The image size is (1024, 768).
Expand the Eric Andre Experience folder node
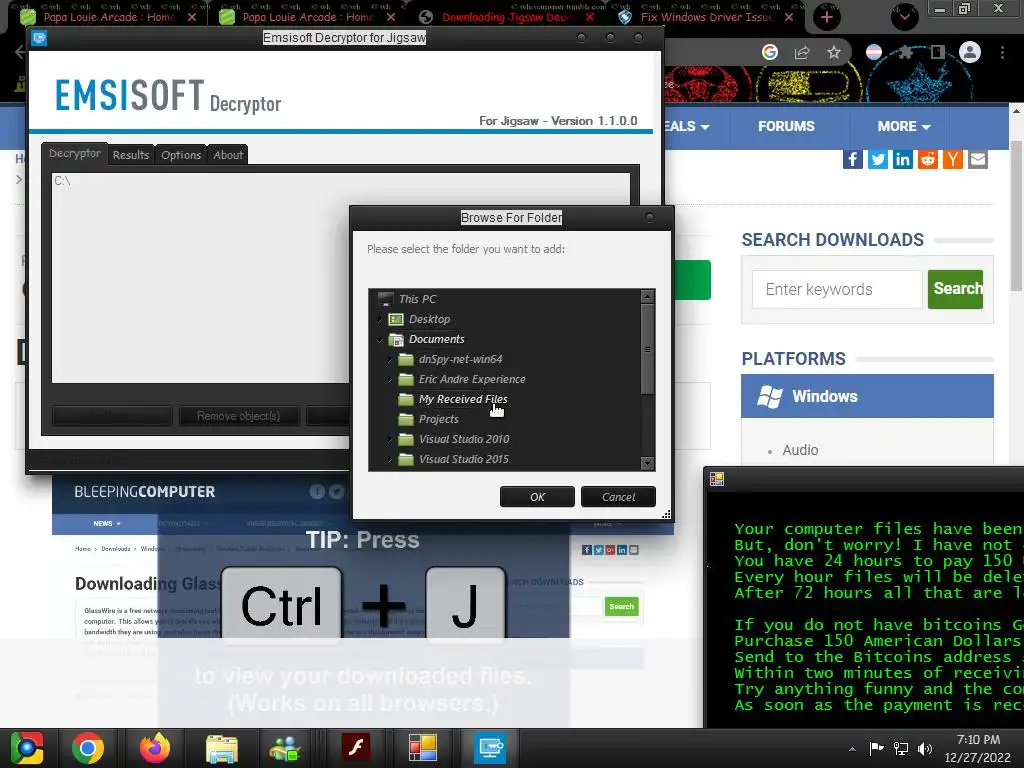coord(390,379)
